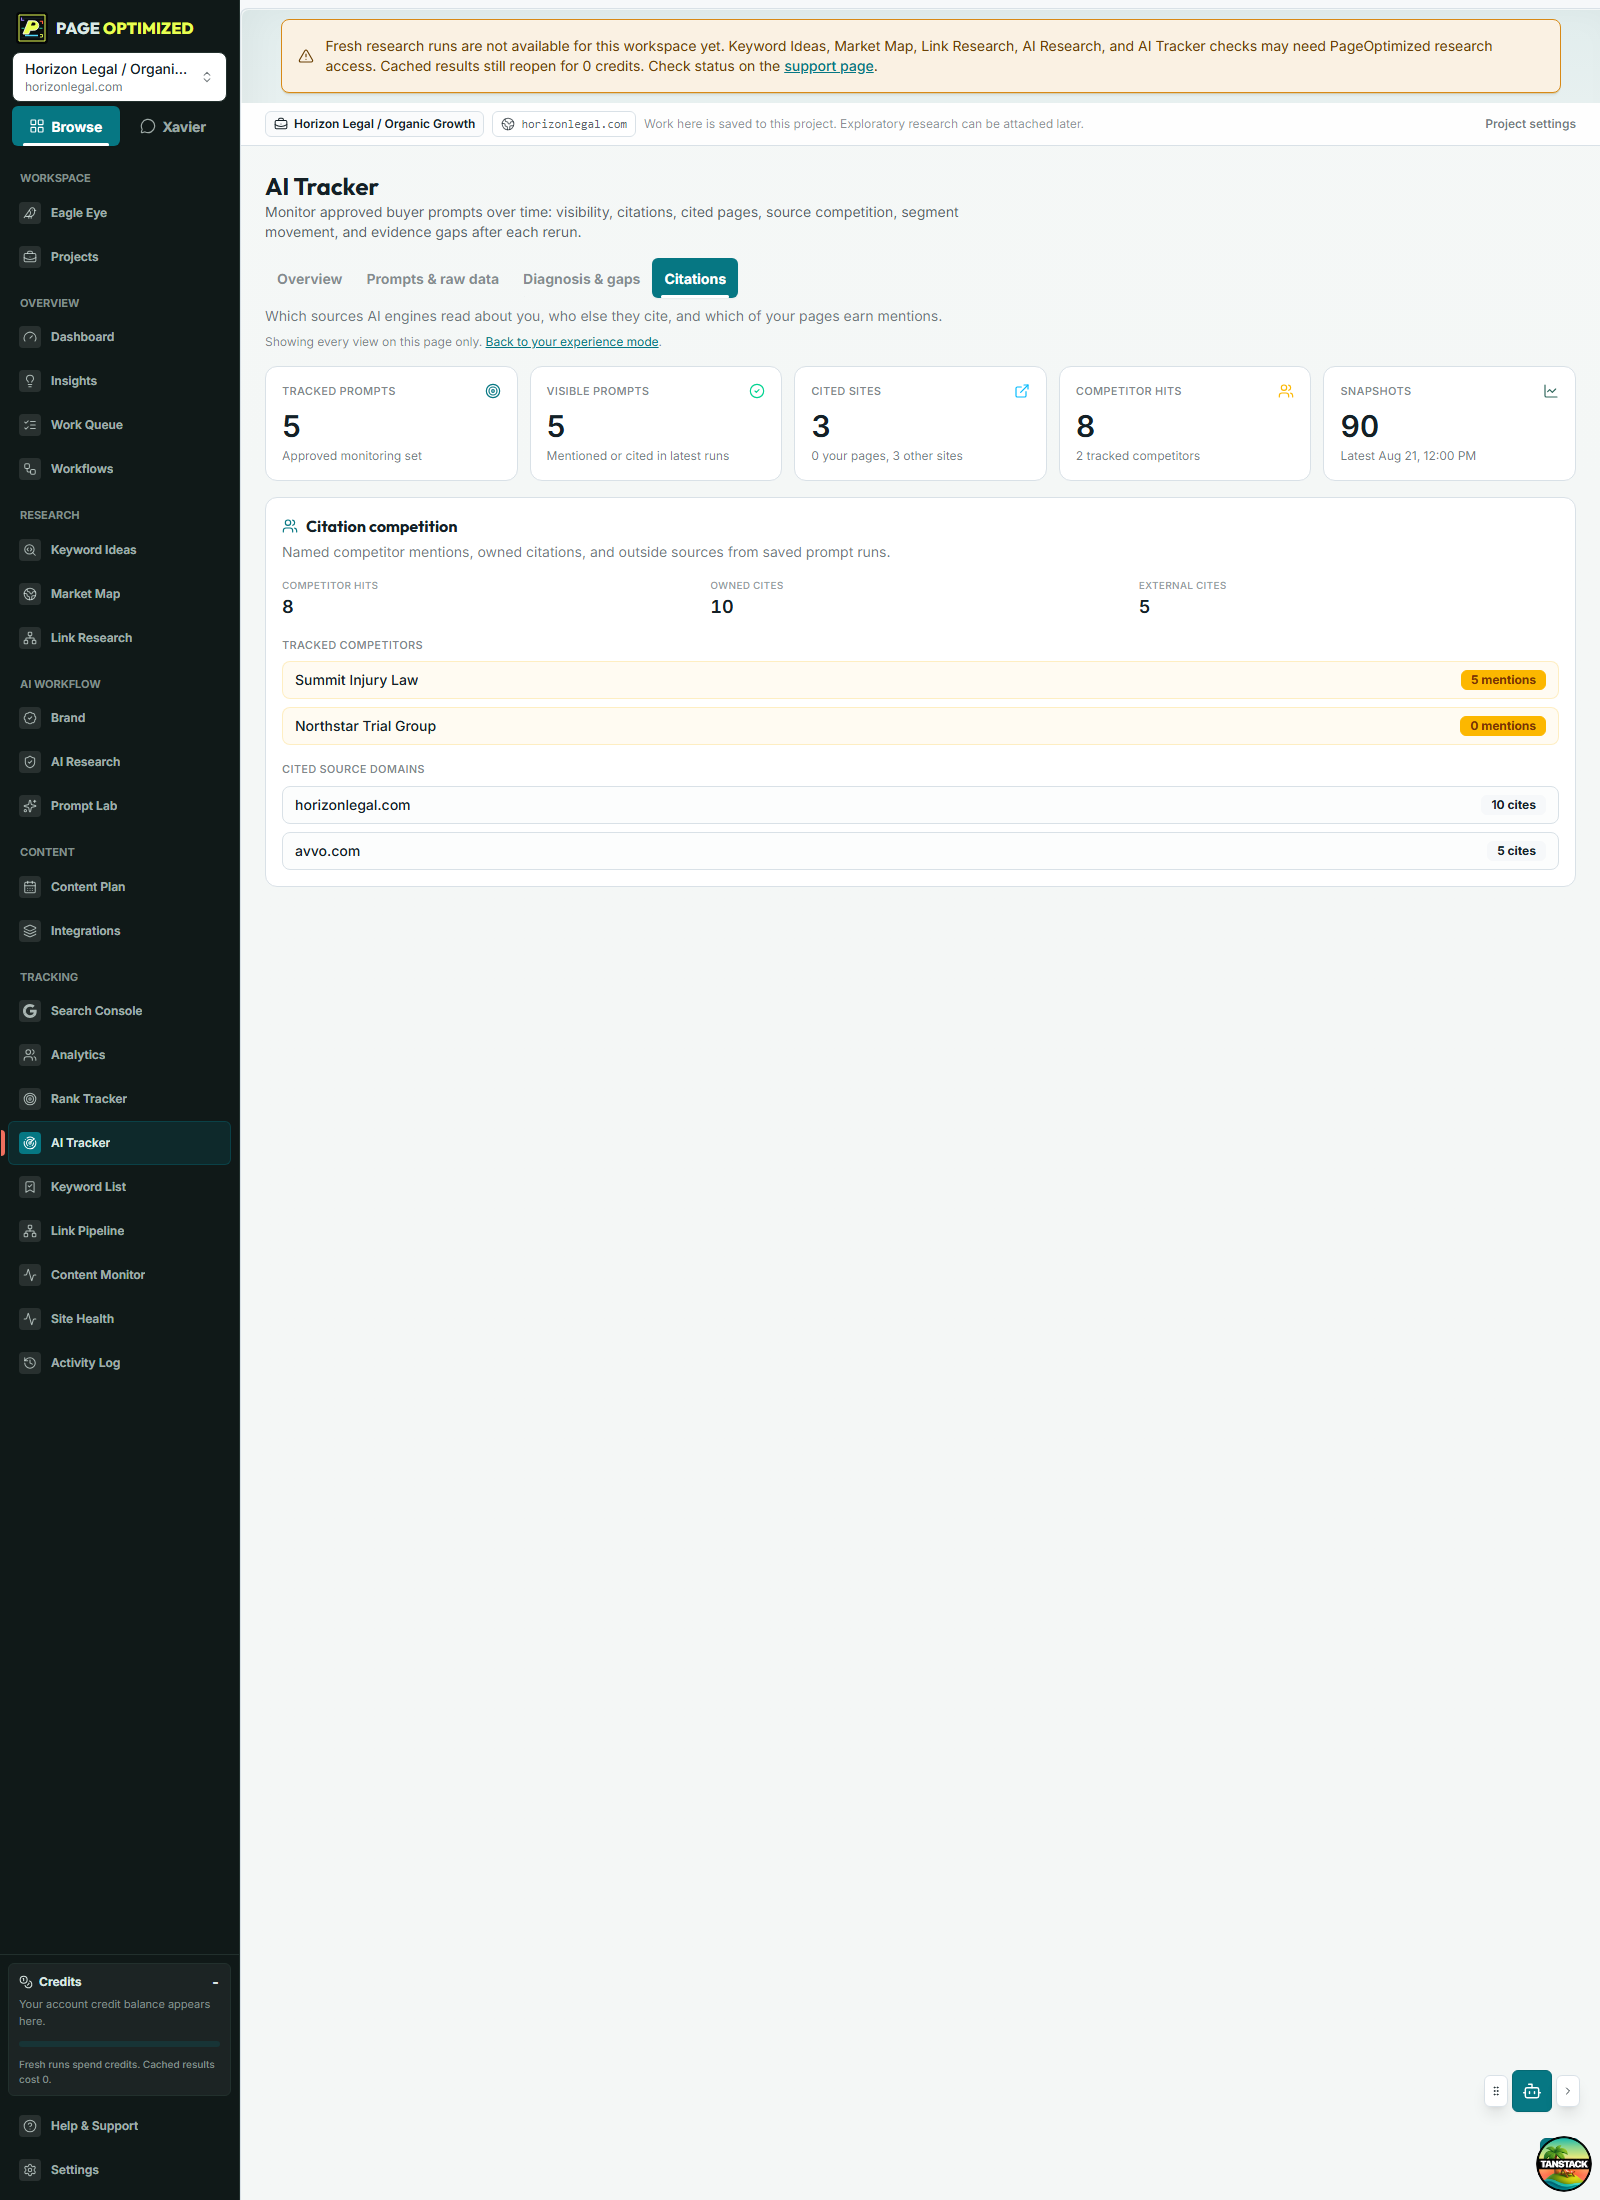1600x2200 pixels.
Task: Click the check icon on Visible Prompts card
Action: 757,391
